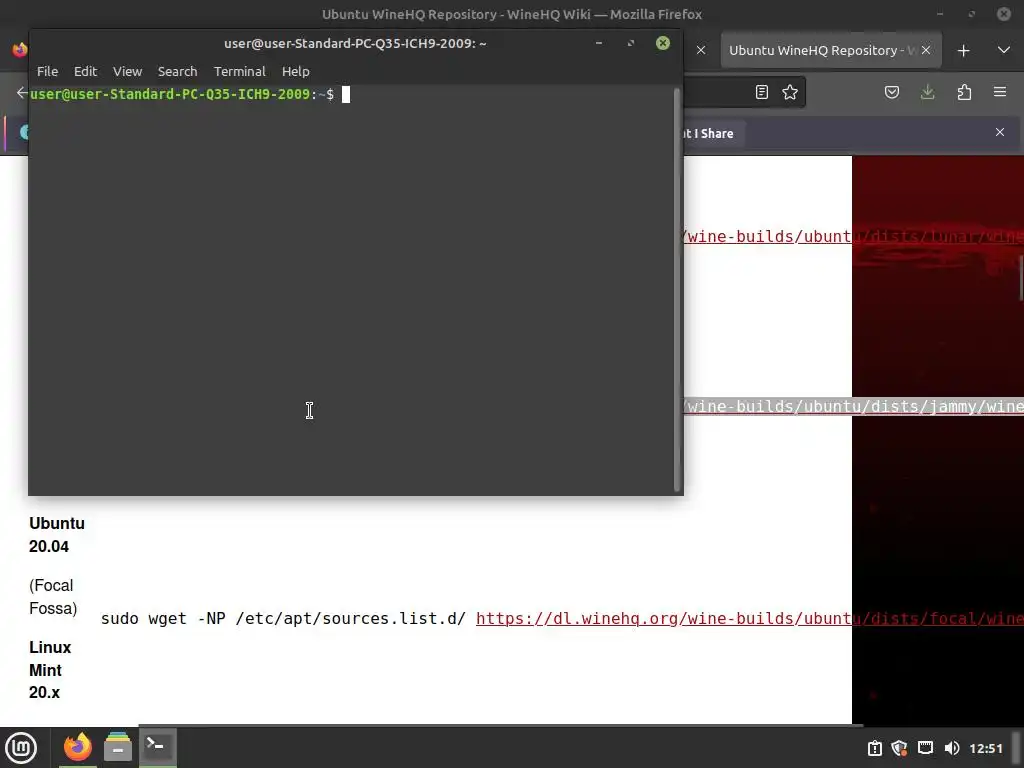Launch Firefox from the taskbar
This screenshot has height=768, width=1024.
pos(78,747)
